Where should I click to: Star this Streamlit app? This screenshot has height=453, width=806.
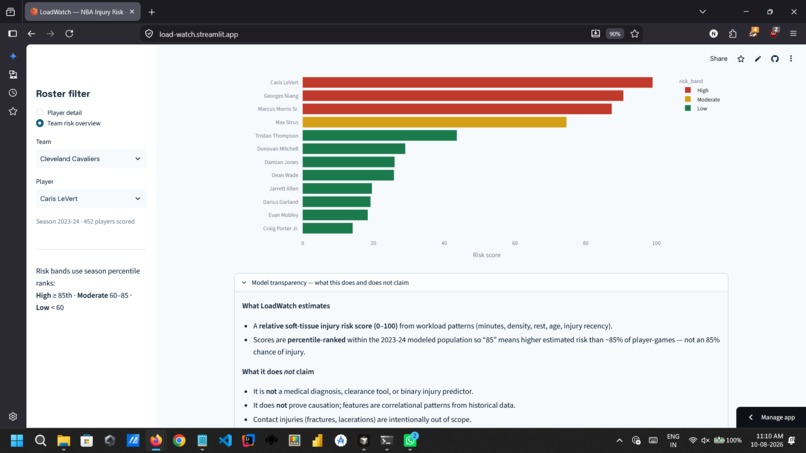[x=741, y=59]
